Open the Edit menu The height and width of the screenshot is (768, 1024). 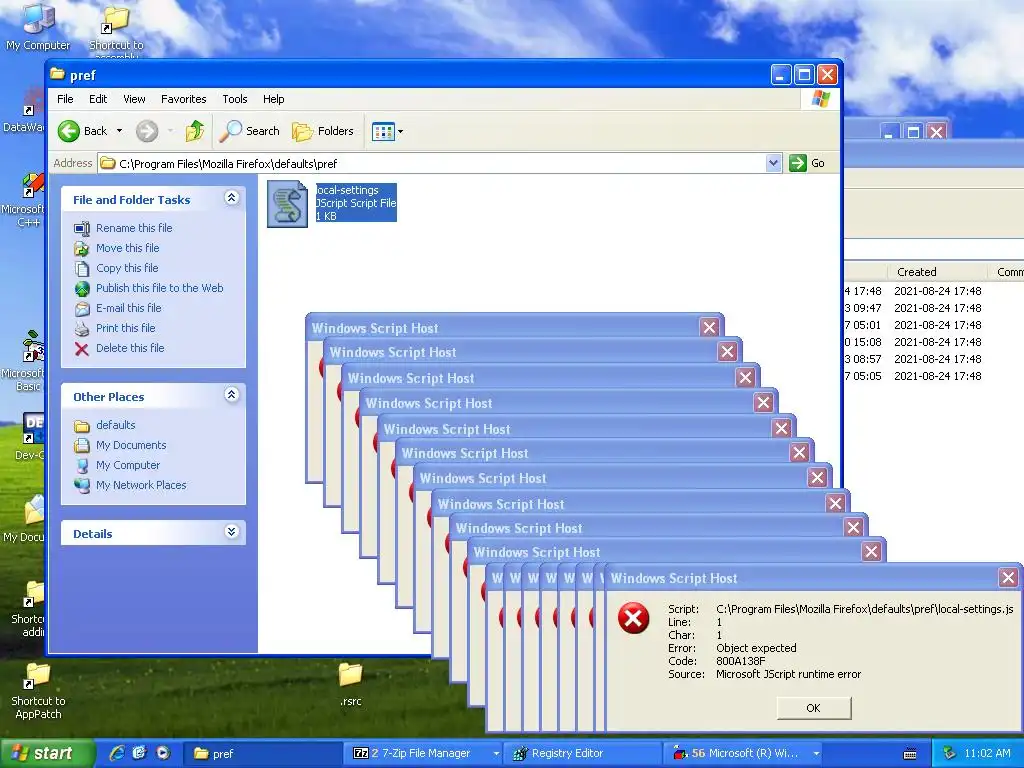click(x=98, y=99)
